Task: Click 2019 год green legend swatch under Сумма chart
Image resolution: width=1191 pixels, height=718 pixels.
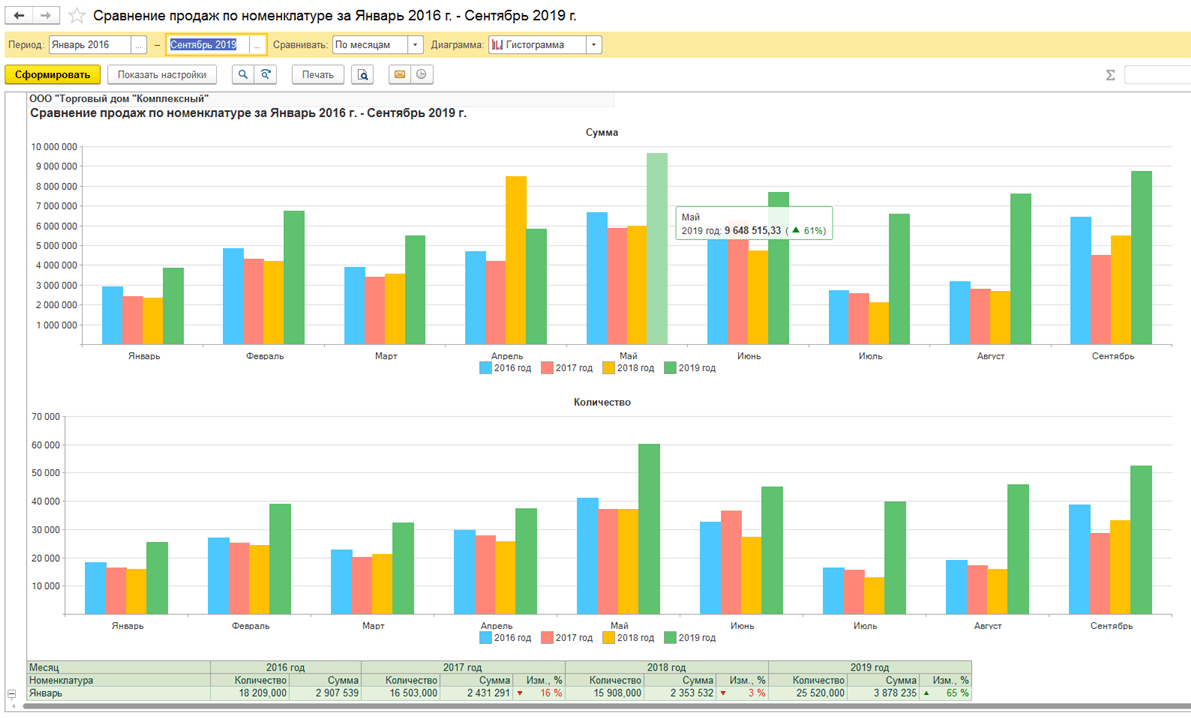Action: pyautogui.click(x=670, y=368)
